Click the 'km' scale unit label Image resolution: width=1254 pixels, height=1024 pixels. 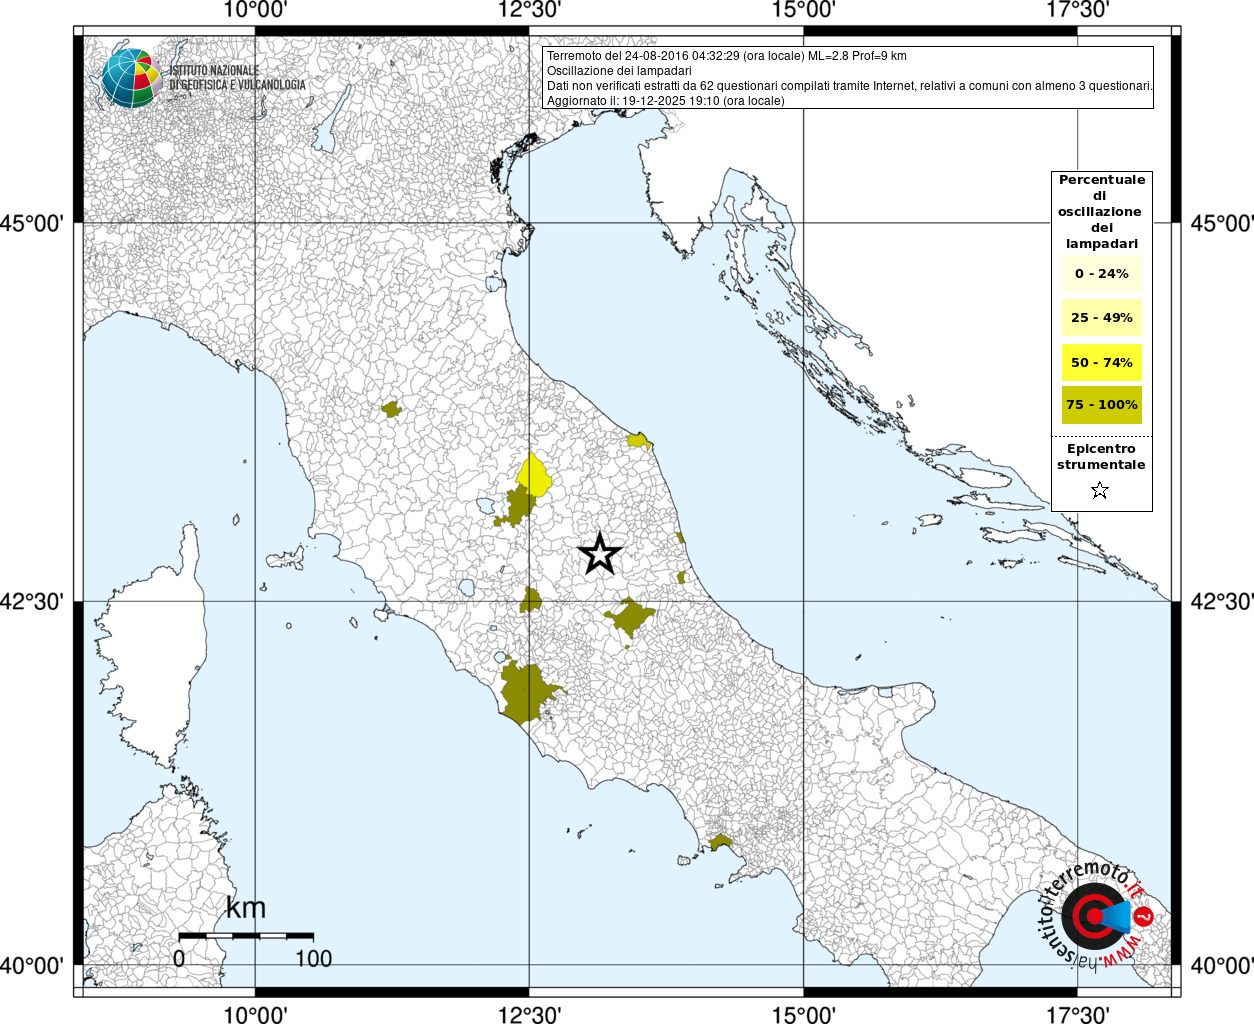click(246, 907)
